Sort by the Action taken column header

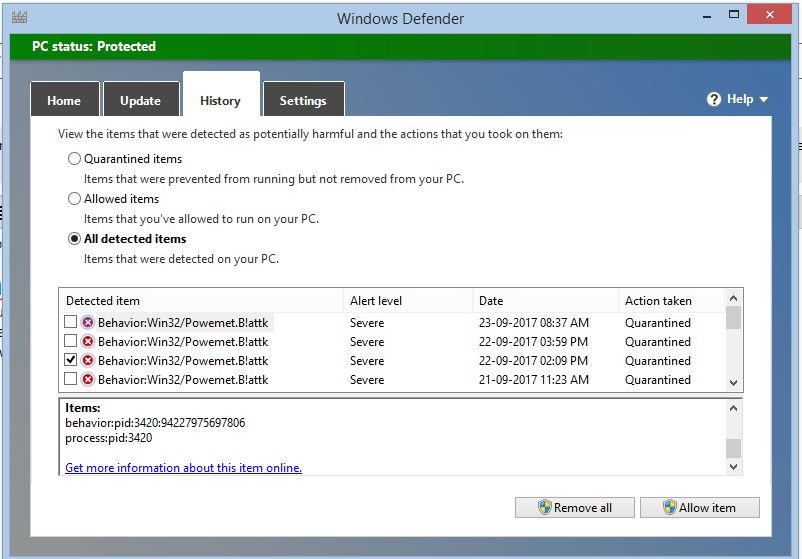[672, 301]
